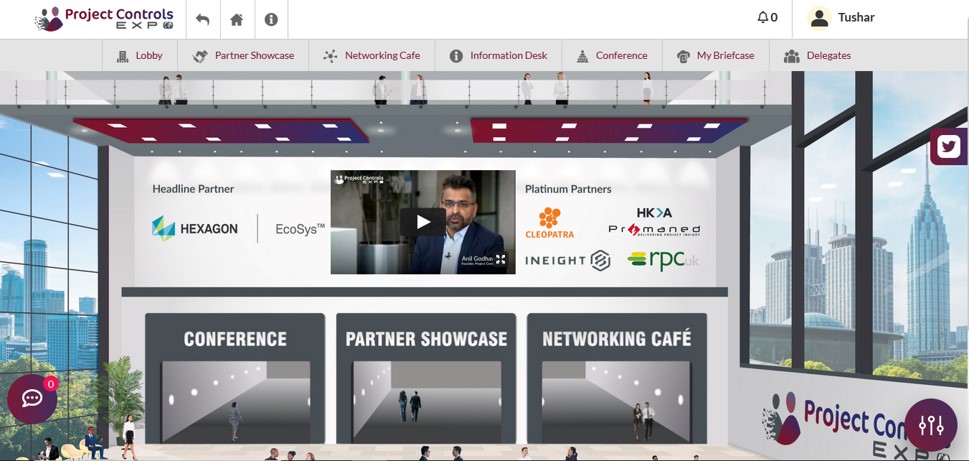Click the rpc uk partner logo
The width and height of the screenshot is (969, 461).
point(662,260)
